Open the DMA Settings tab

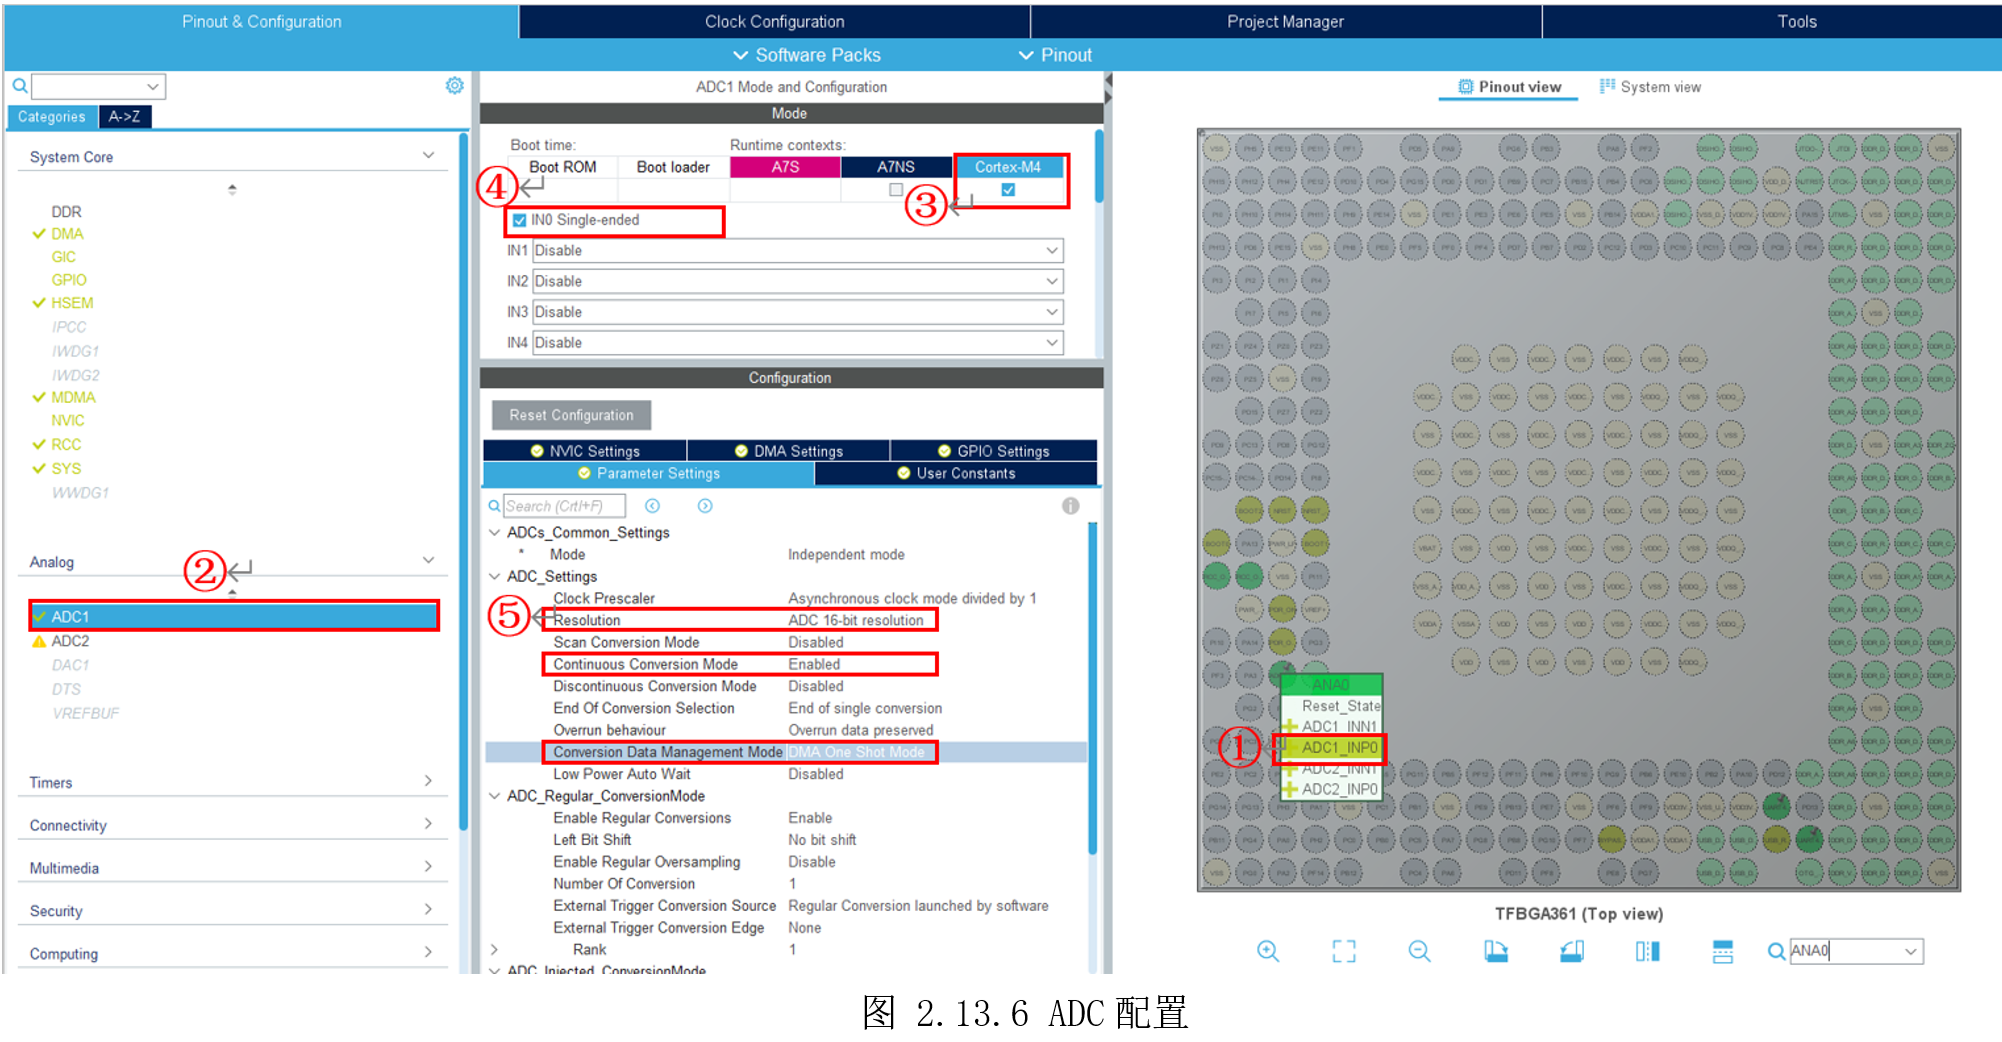click(789, 450)
